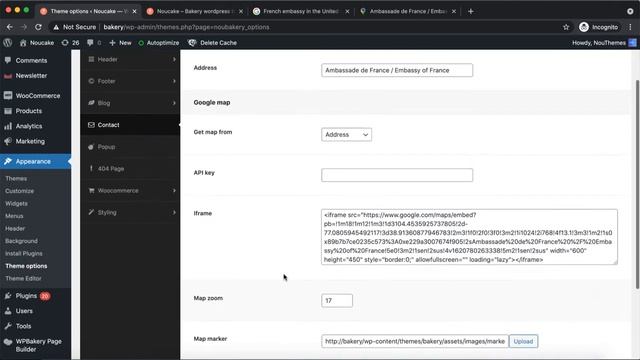Open the browser three-dot menu
The image size is (640, 360).
click(x=630, y=27)
